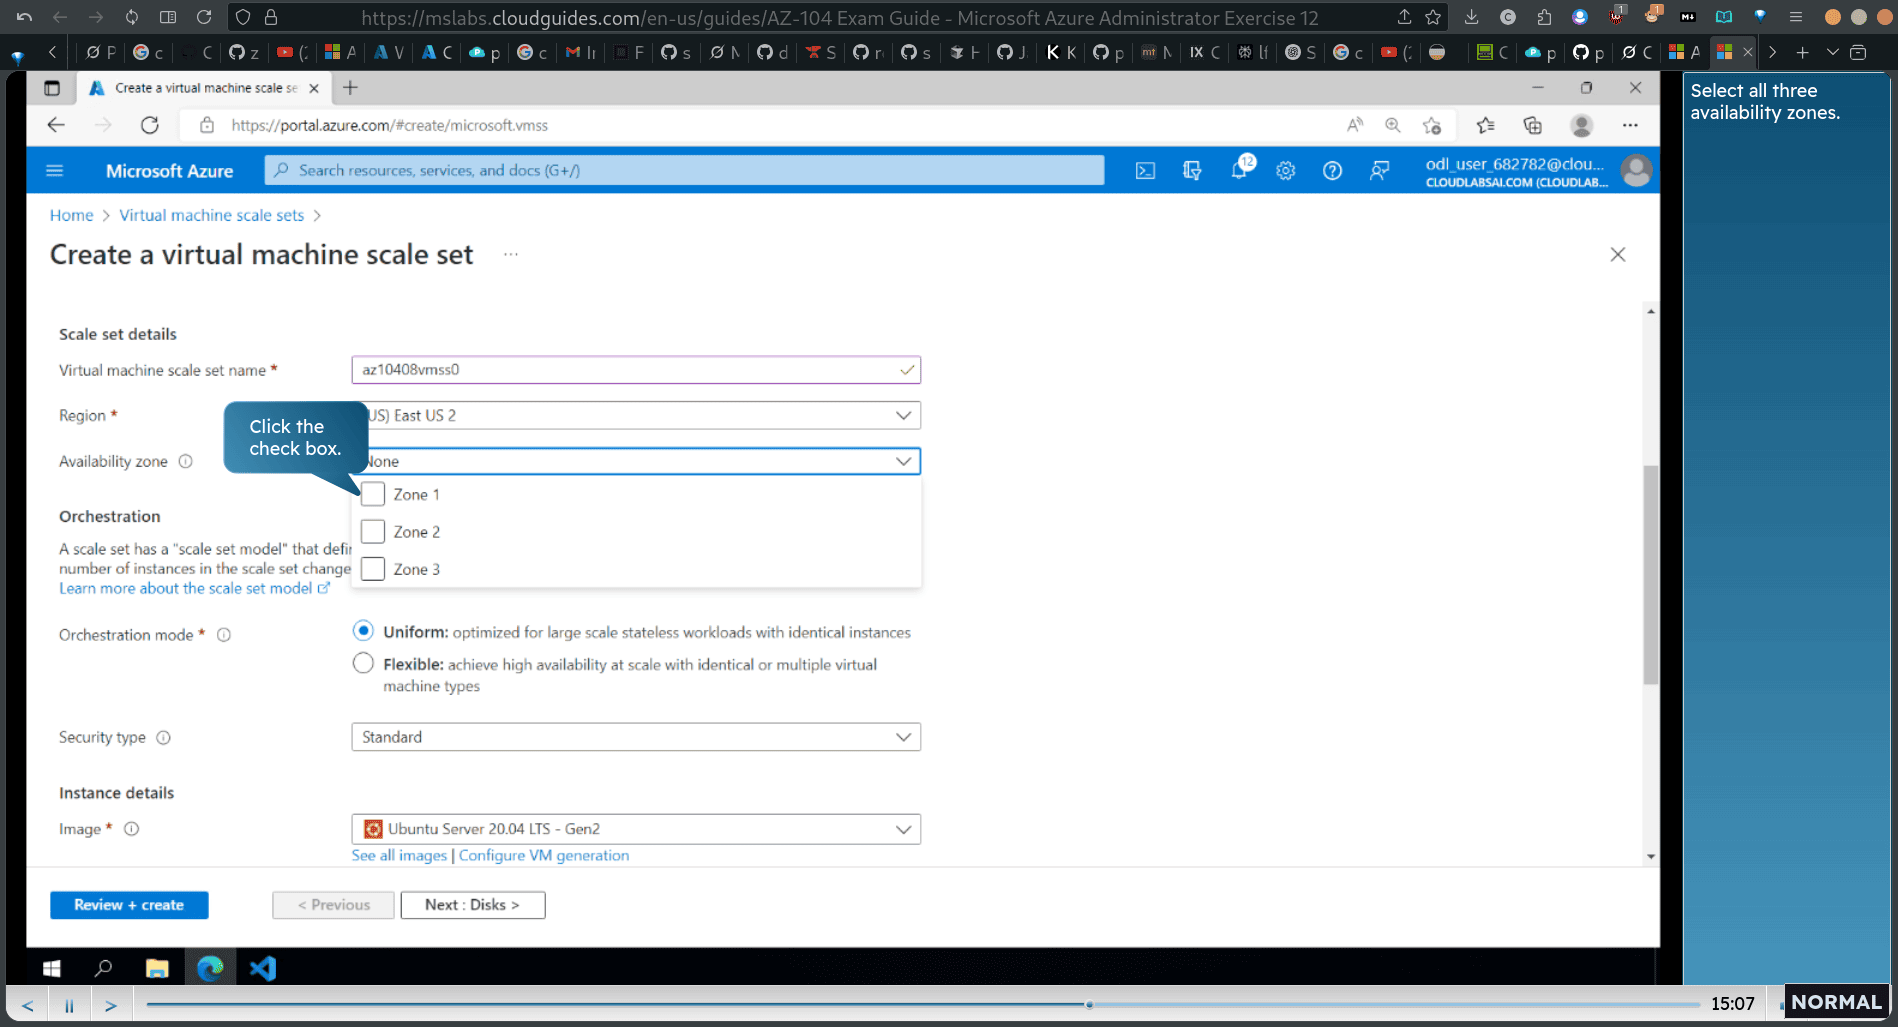Check the Zone 2 checkbox
Image resolution: width=1898 pixels, height=1027 pixels.
[x=373, y=531]
